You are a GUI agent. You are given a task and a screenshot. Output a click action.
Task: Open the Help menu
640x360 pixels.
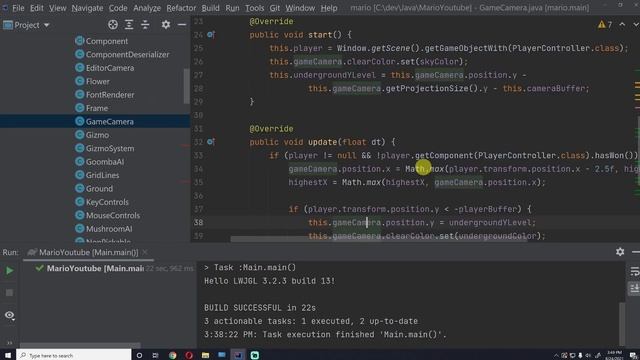[329, 8]
